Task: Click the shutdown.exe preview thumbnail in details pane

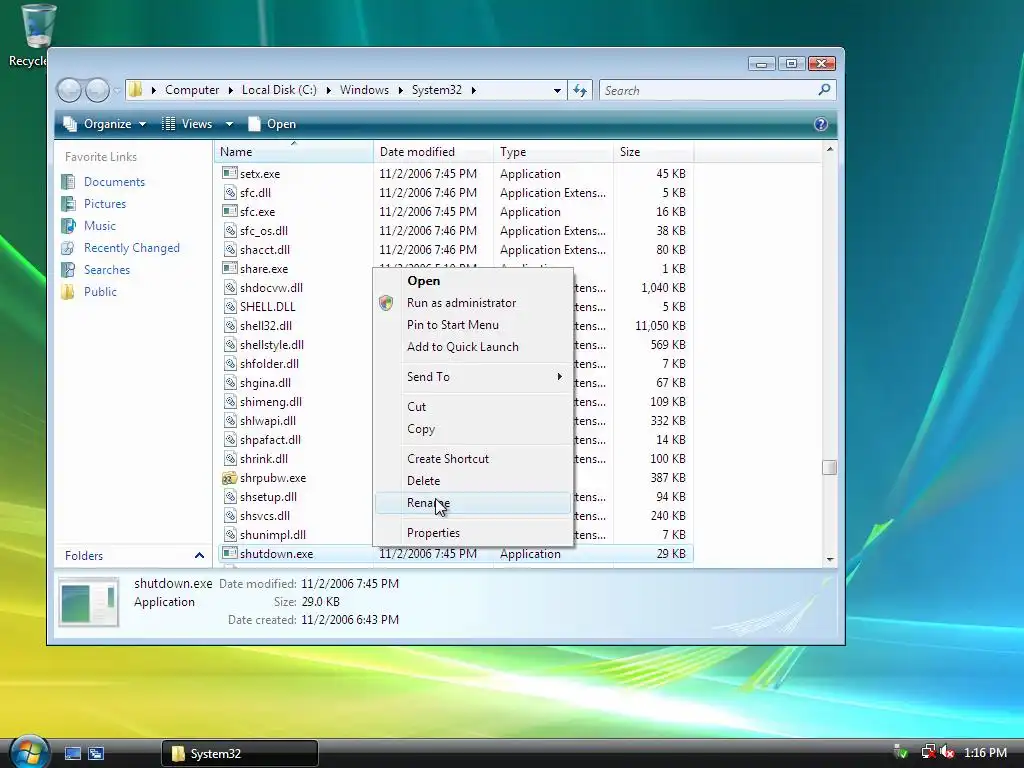Action: coord(89,602)
